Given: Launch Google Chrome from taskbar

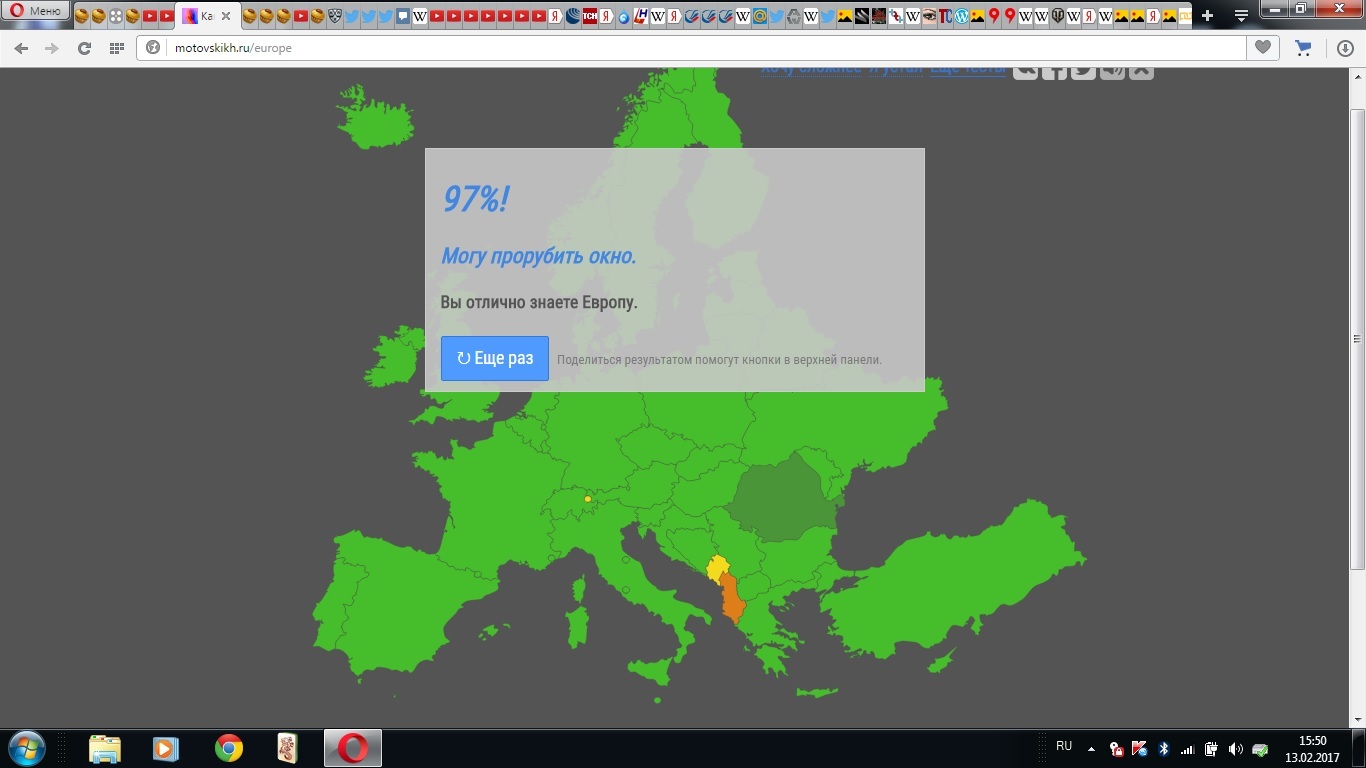Looking at the screenshot, I should [x=228, y=748].
